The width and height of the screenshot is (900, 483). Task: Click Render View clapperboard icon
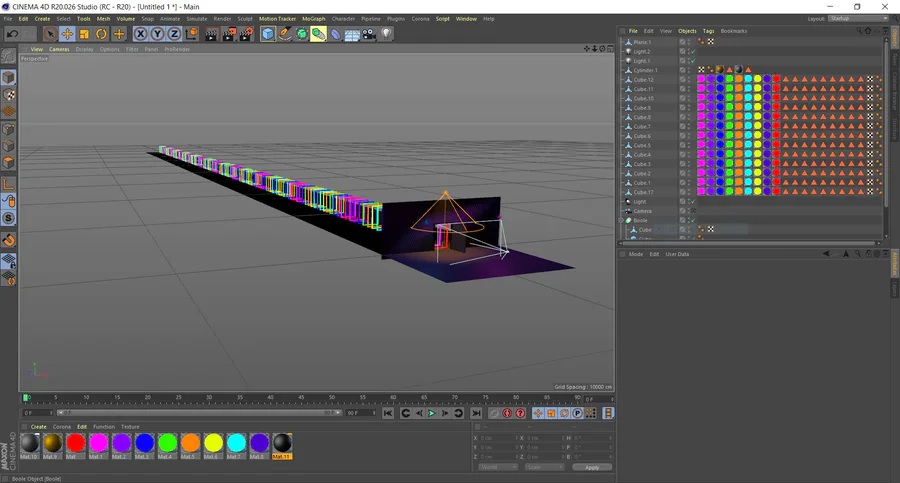tap(212, 34)
